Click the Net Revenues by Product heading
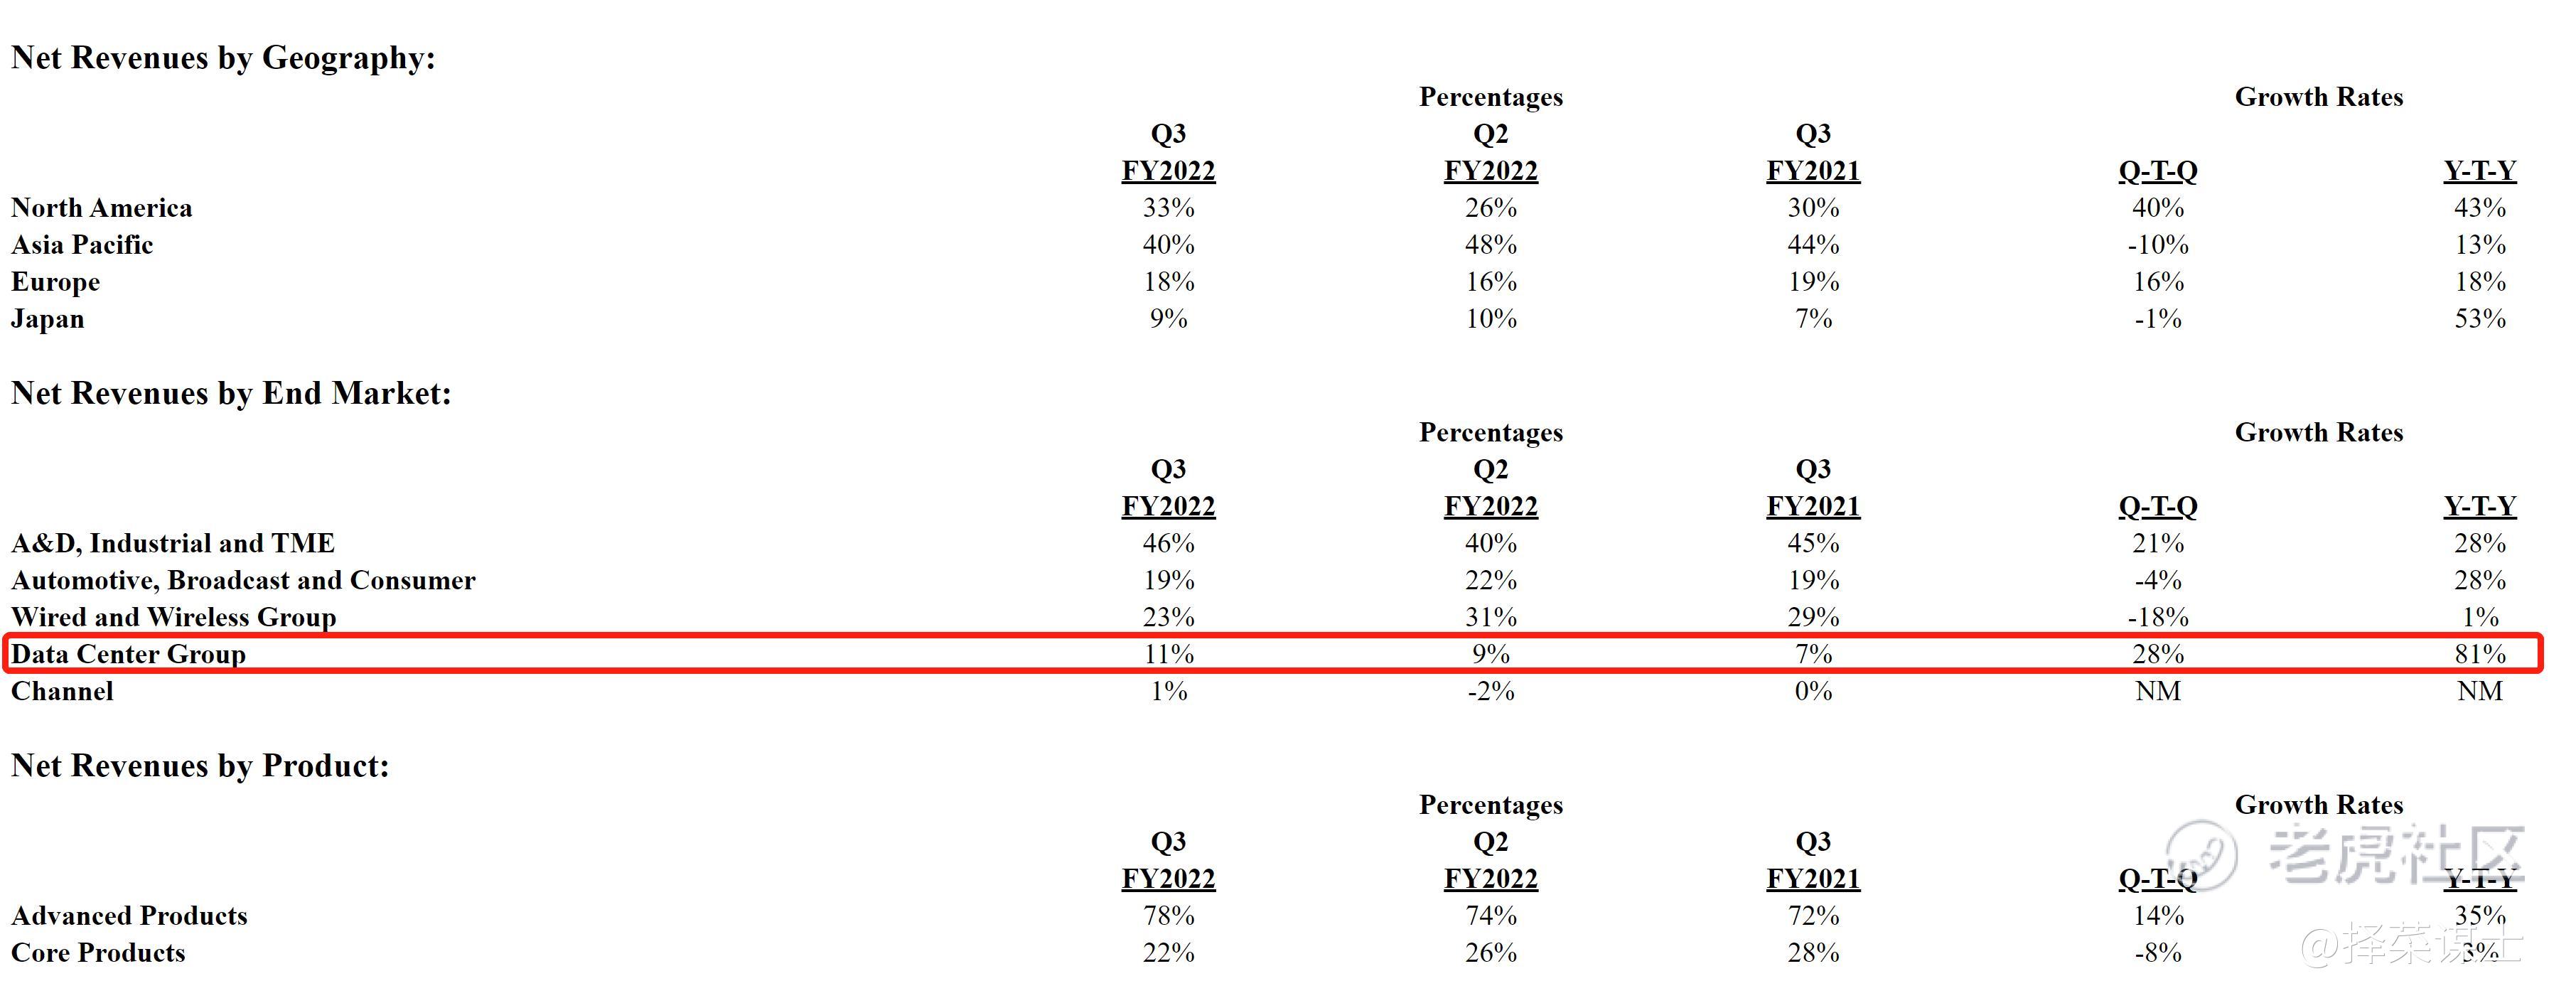This screenshot has width=2576, height=1003. click(200, 766)
